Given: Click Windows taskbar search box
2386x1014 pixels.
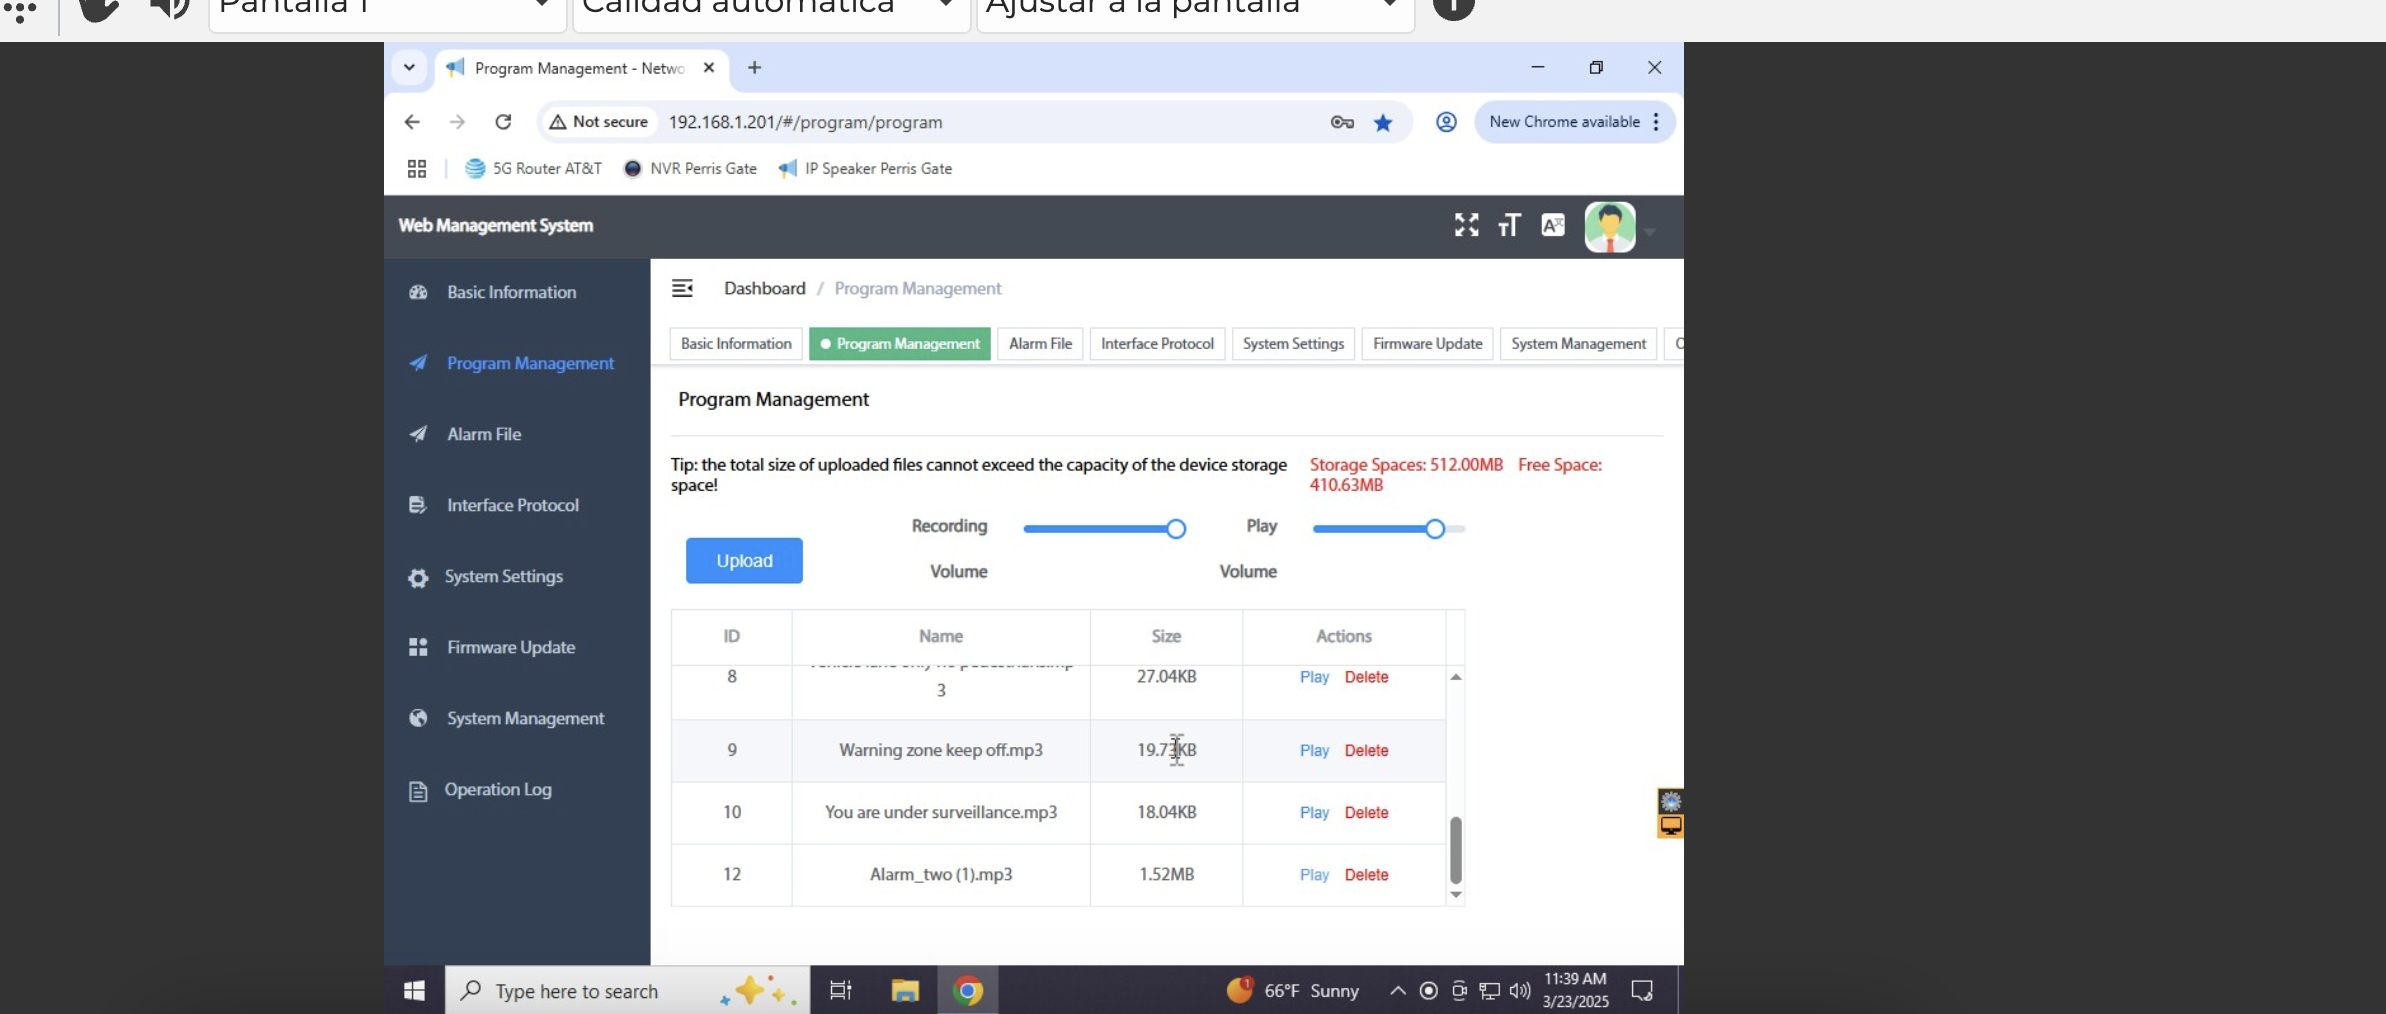Looking at the screenshot, I should (627, 990).
